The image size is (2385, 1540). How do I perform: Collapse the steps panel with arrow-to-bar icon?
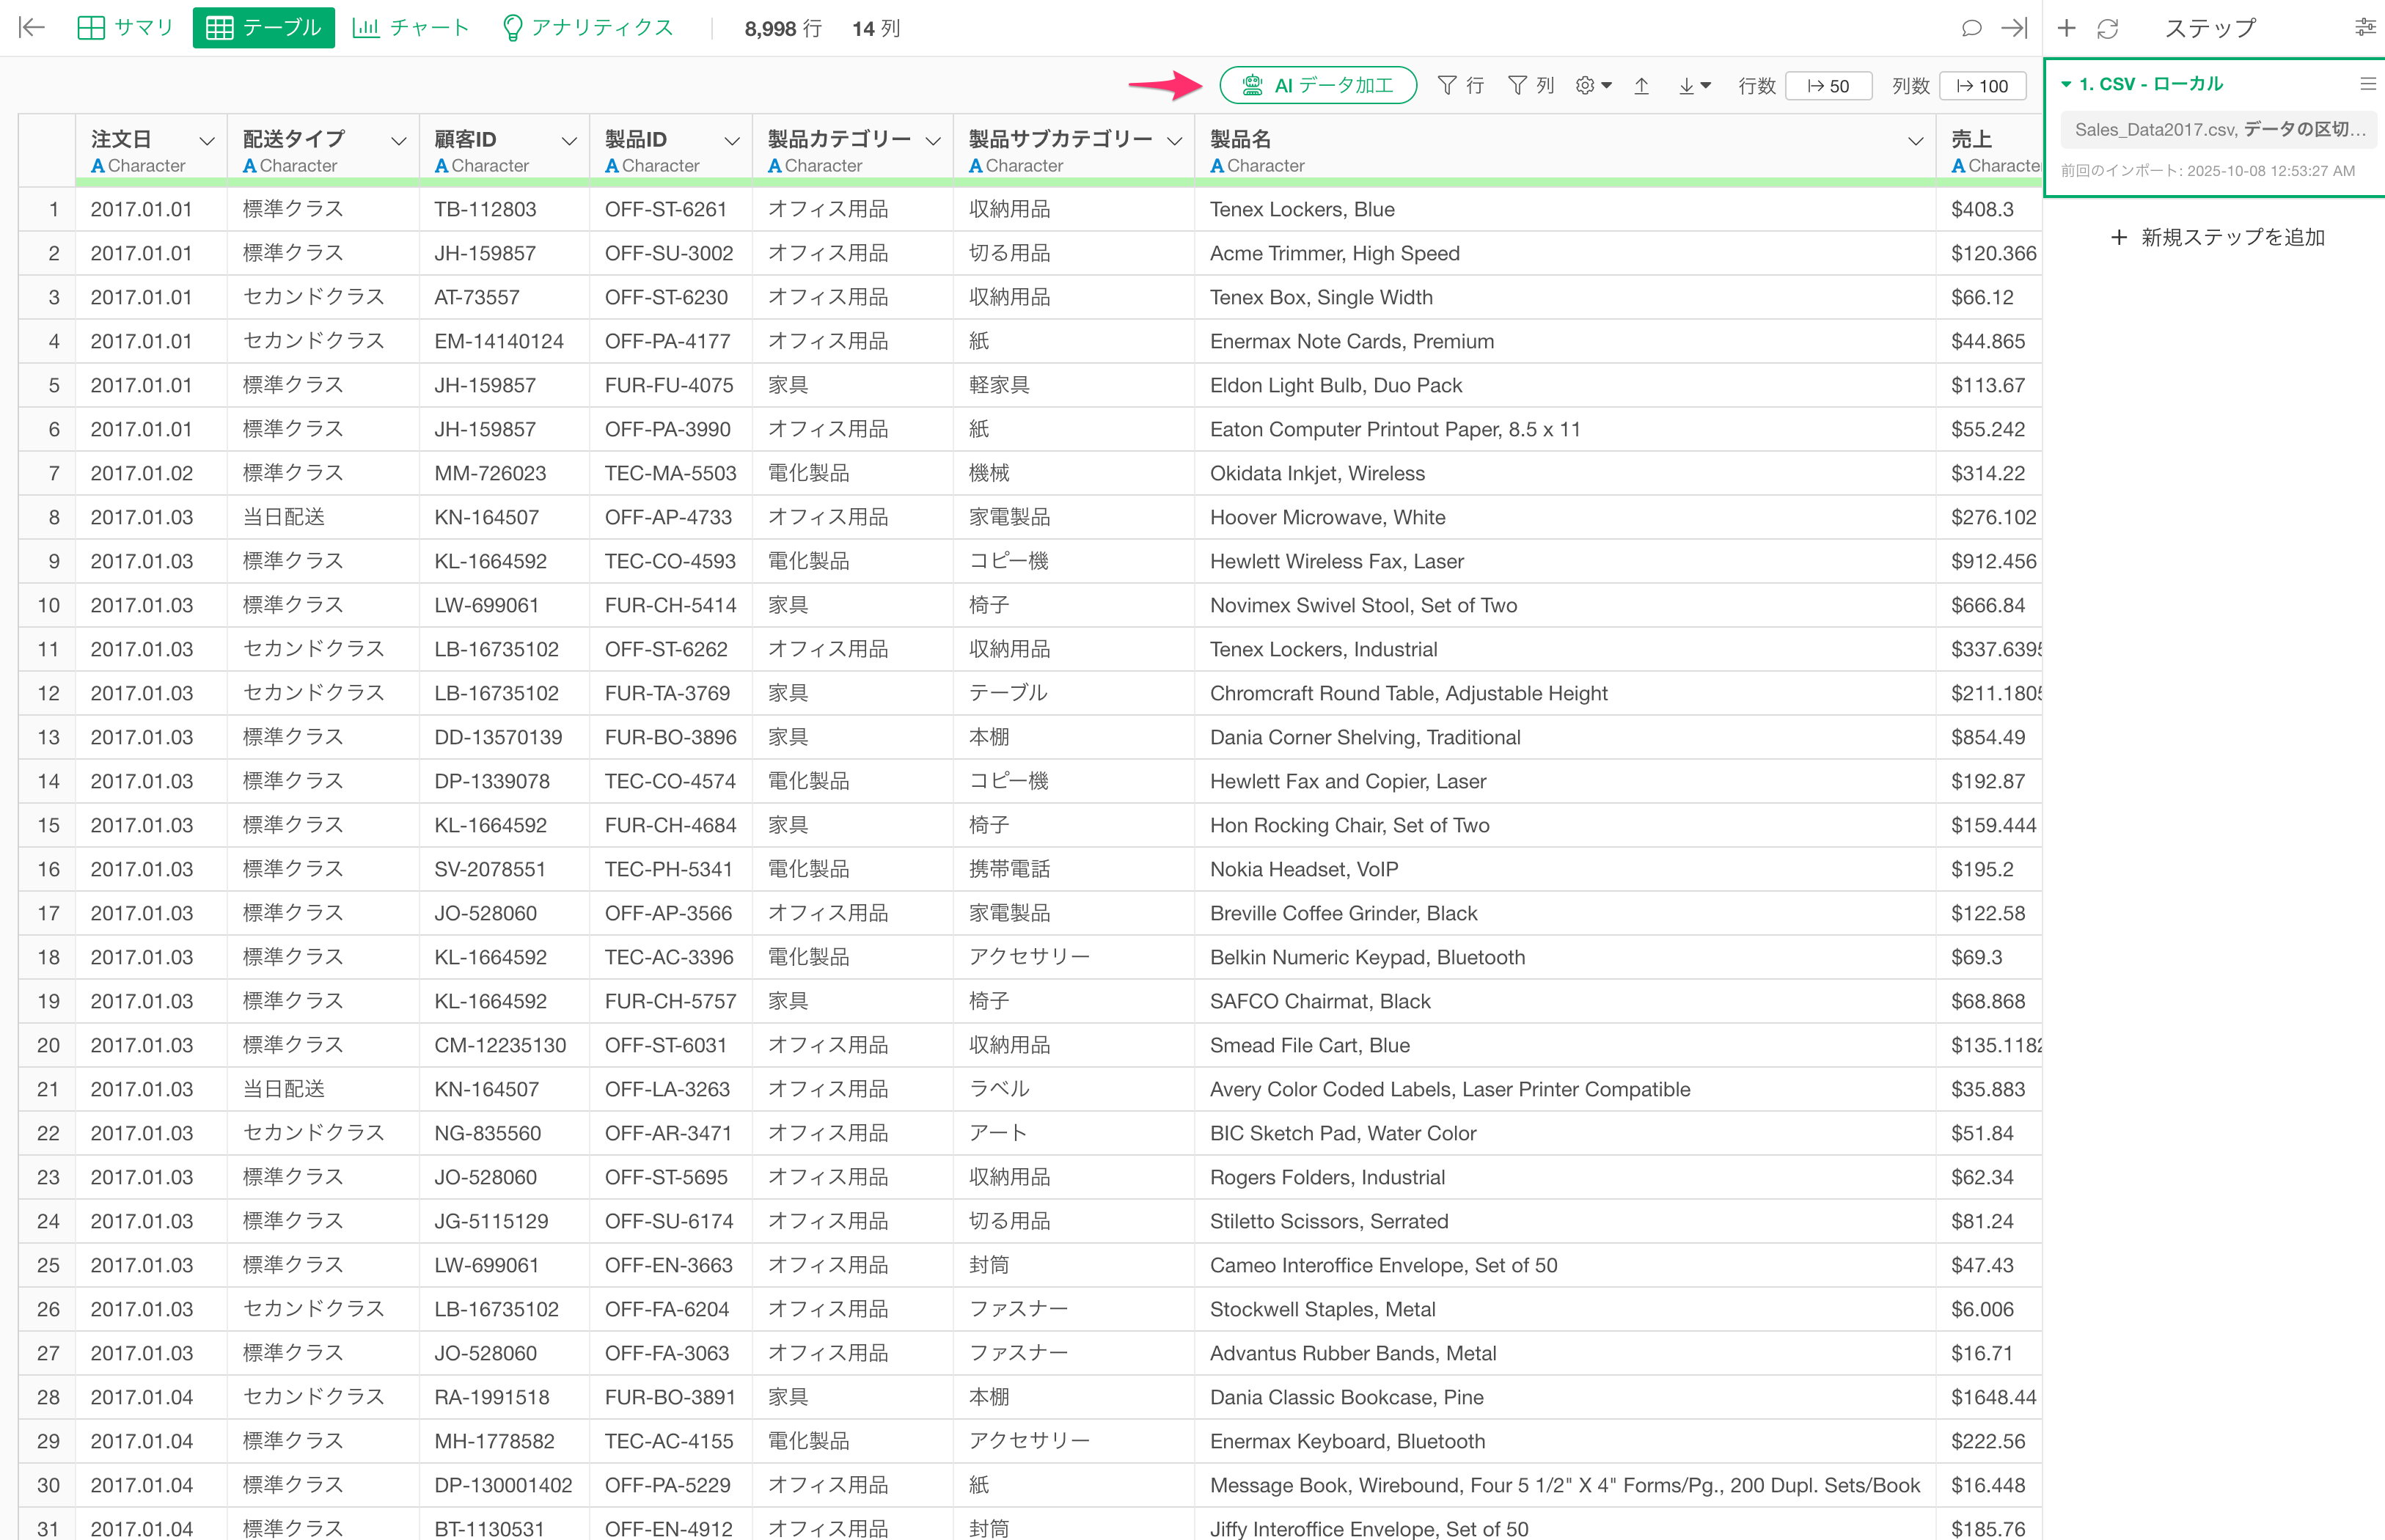point(2014,28)
